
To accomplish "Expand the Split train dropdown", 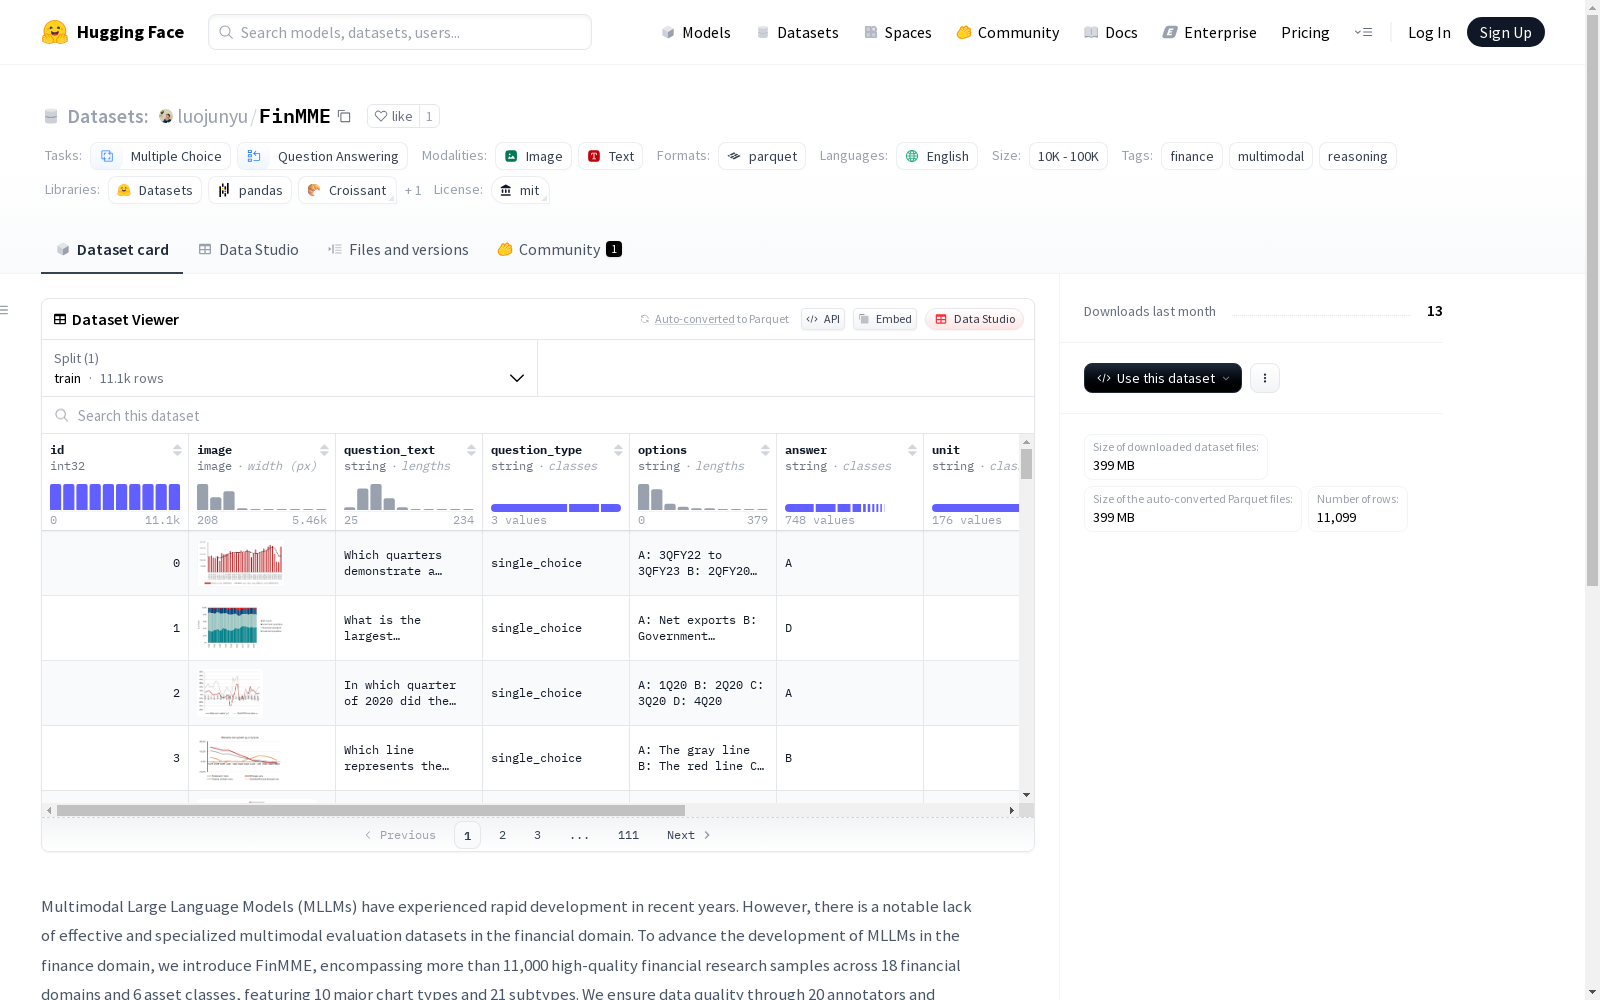I will 290,368.
